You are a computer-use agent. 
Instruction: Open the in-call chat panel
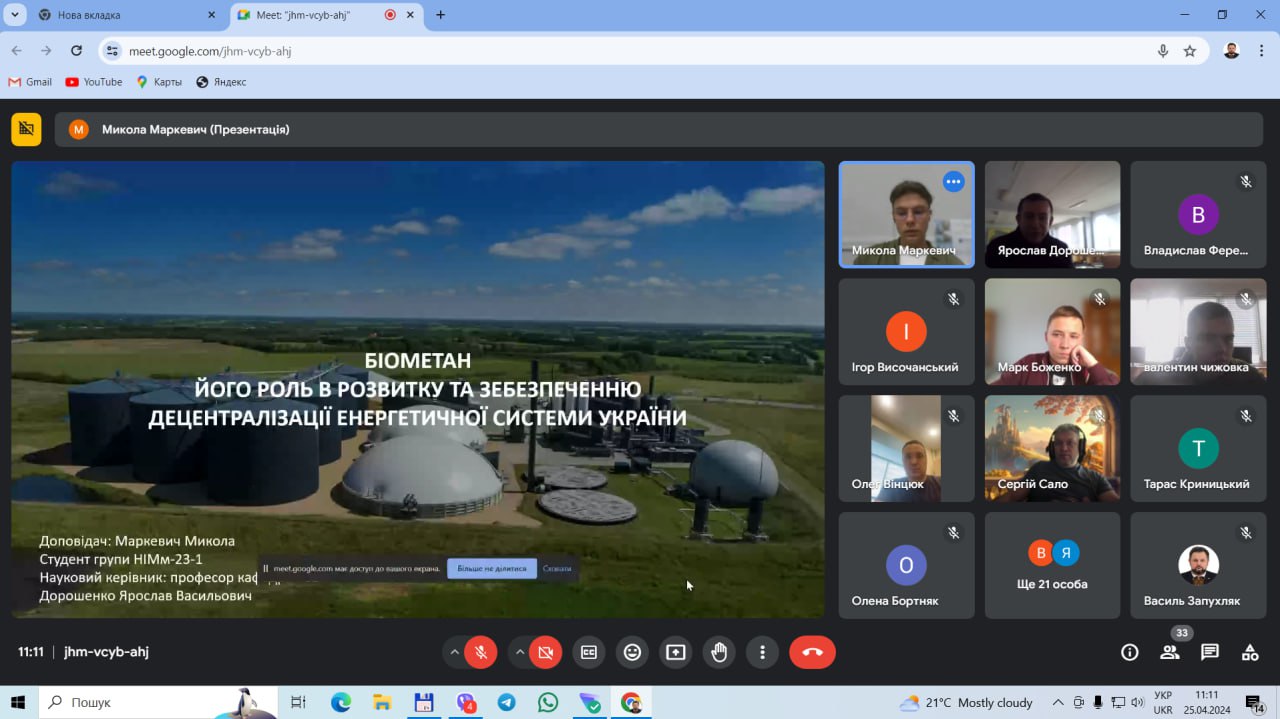(x=1210, y=651)
